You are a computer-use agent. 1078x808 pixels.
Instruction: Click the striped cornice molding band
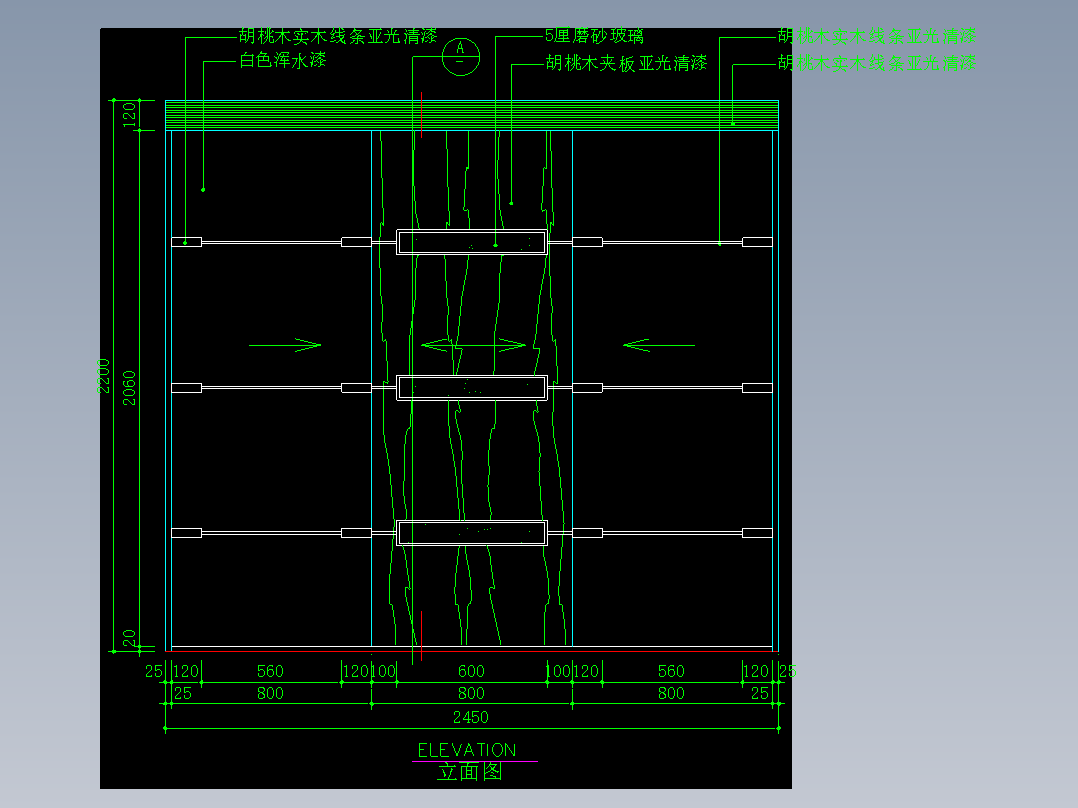(472, 115)
